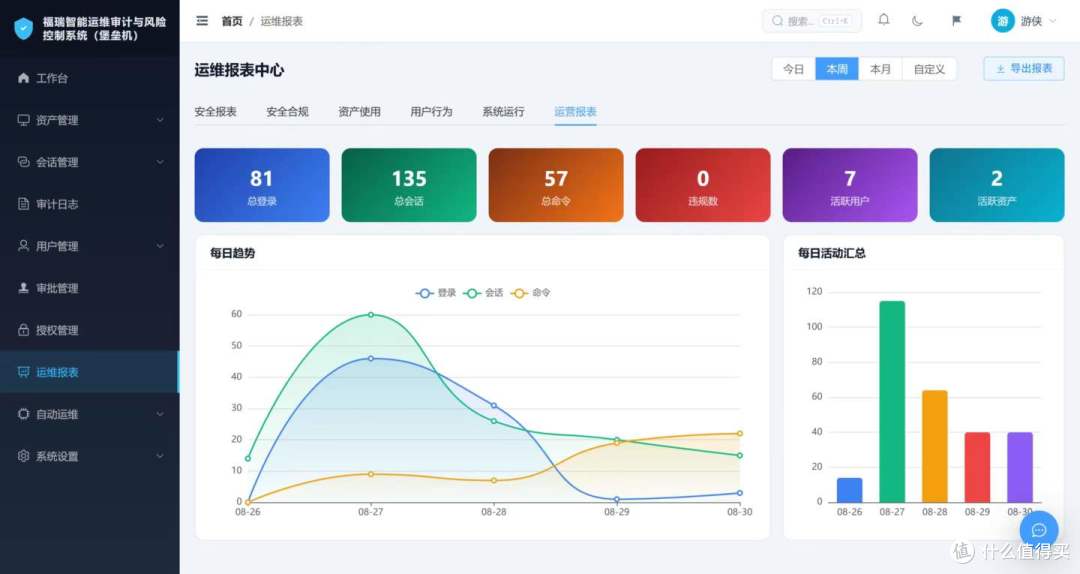Click the 会话 peak point at 08-27
This screenshot has width=1080, height=574.
pos(371,314)
